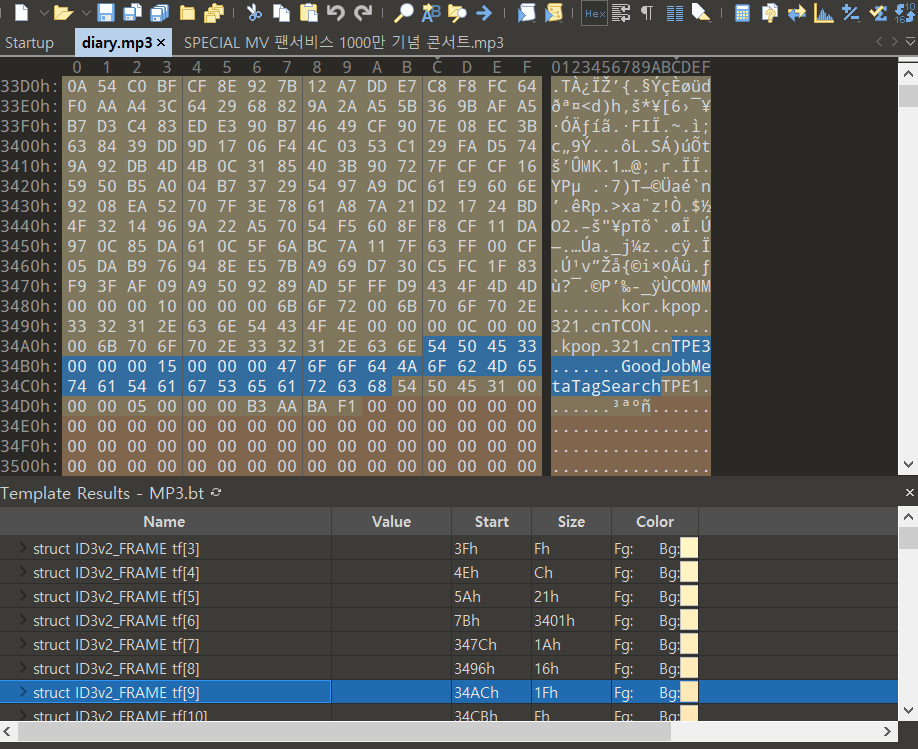Click the 34B0h address row label

(x=30, y=367)
